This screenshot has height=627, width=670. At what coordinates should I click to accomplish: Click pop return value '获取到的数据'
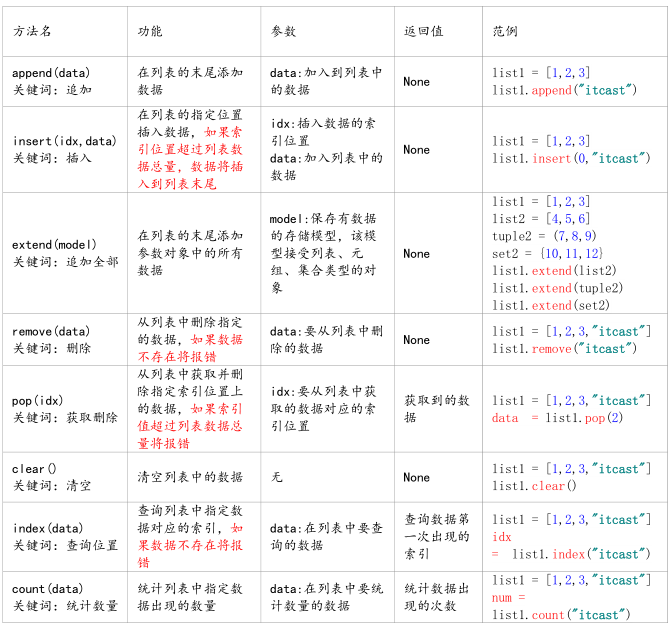pos(437,409)
